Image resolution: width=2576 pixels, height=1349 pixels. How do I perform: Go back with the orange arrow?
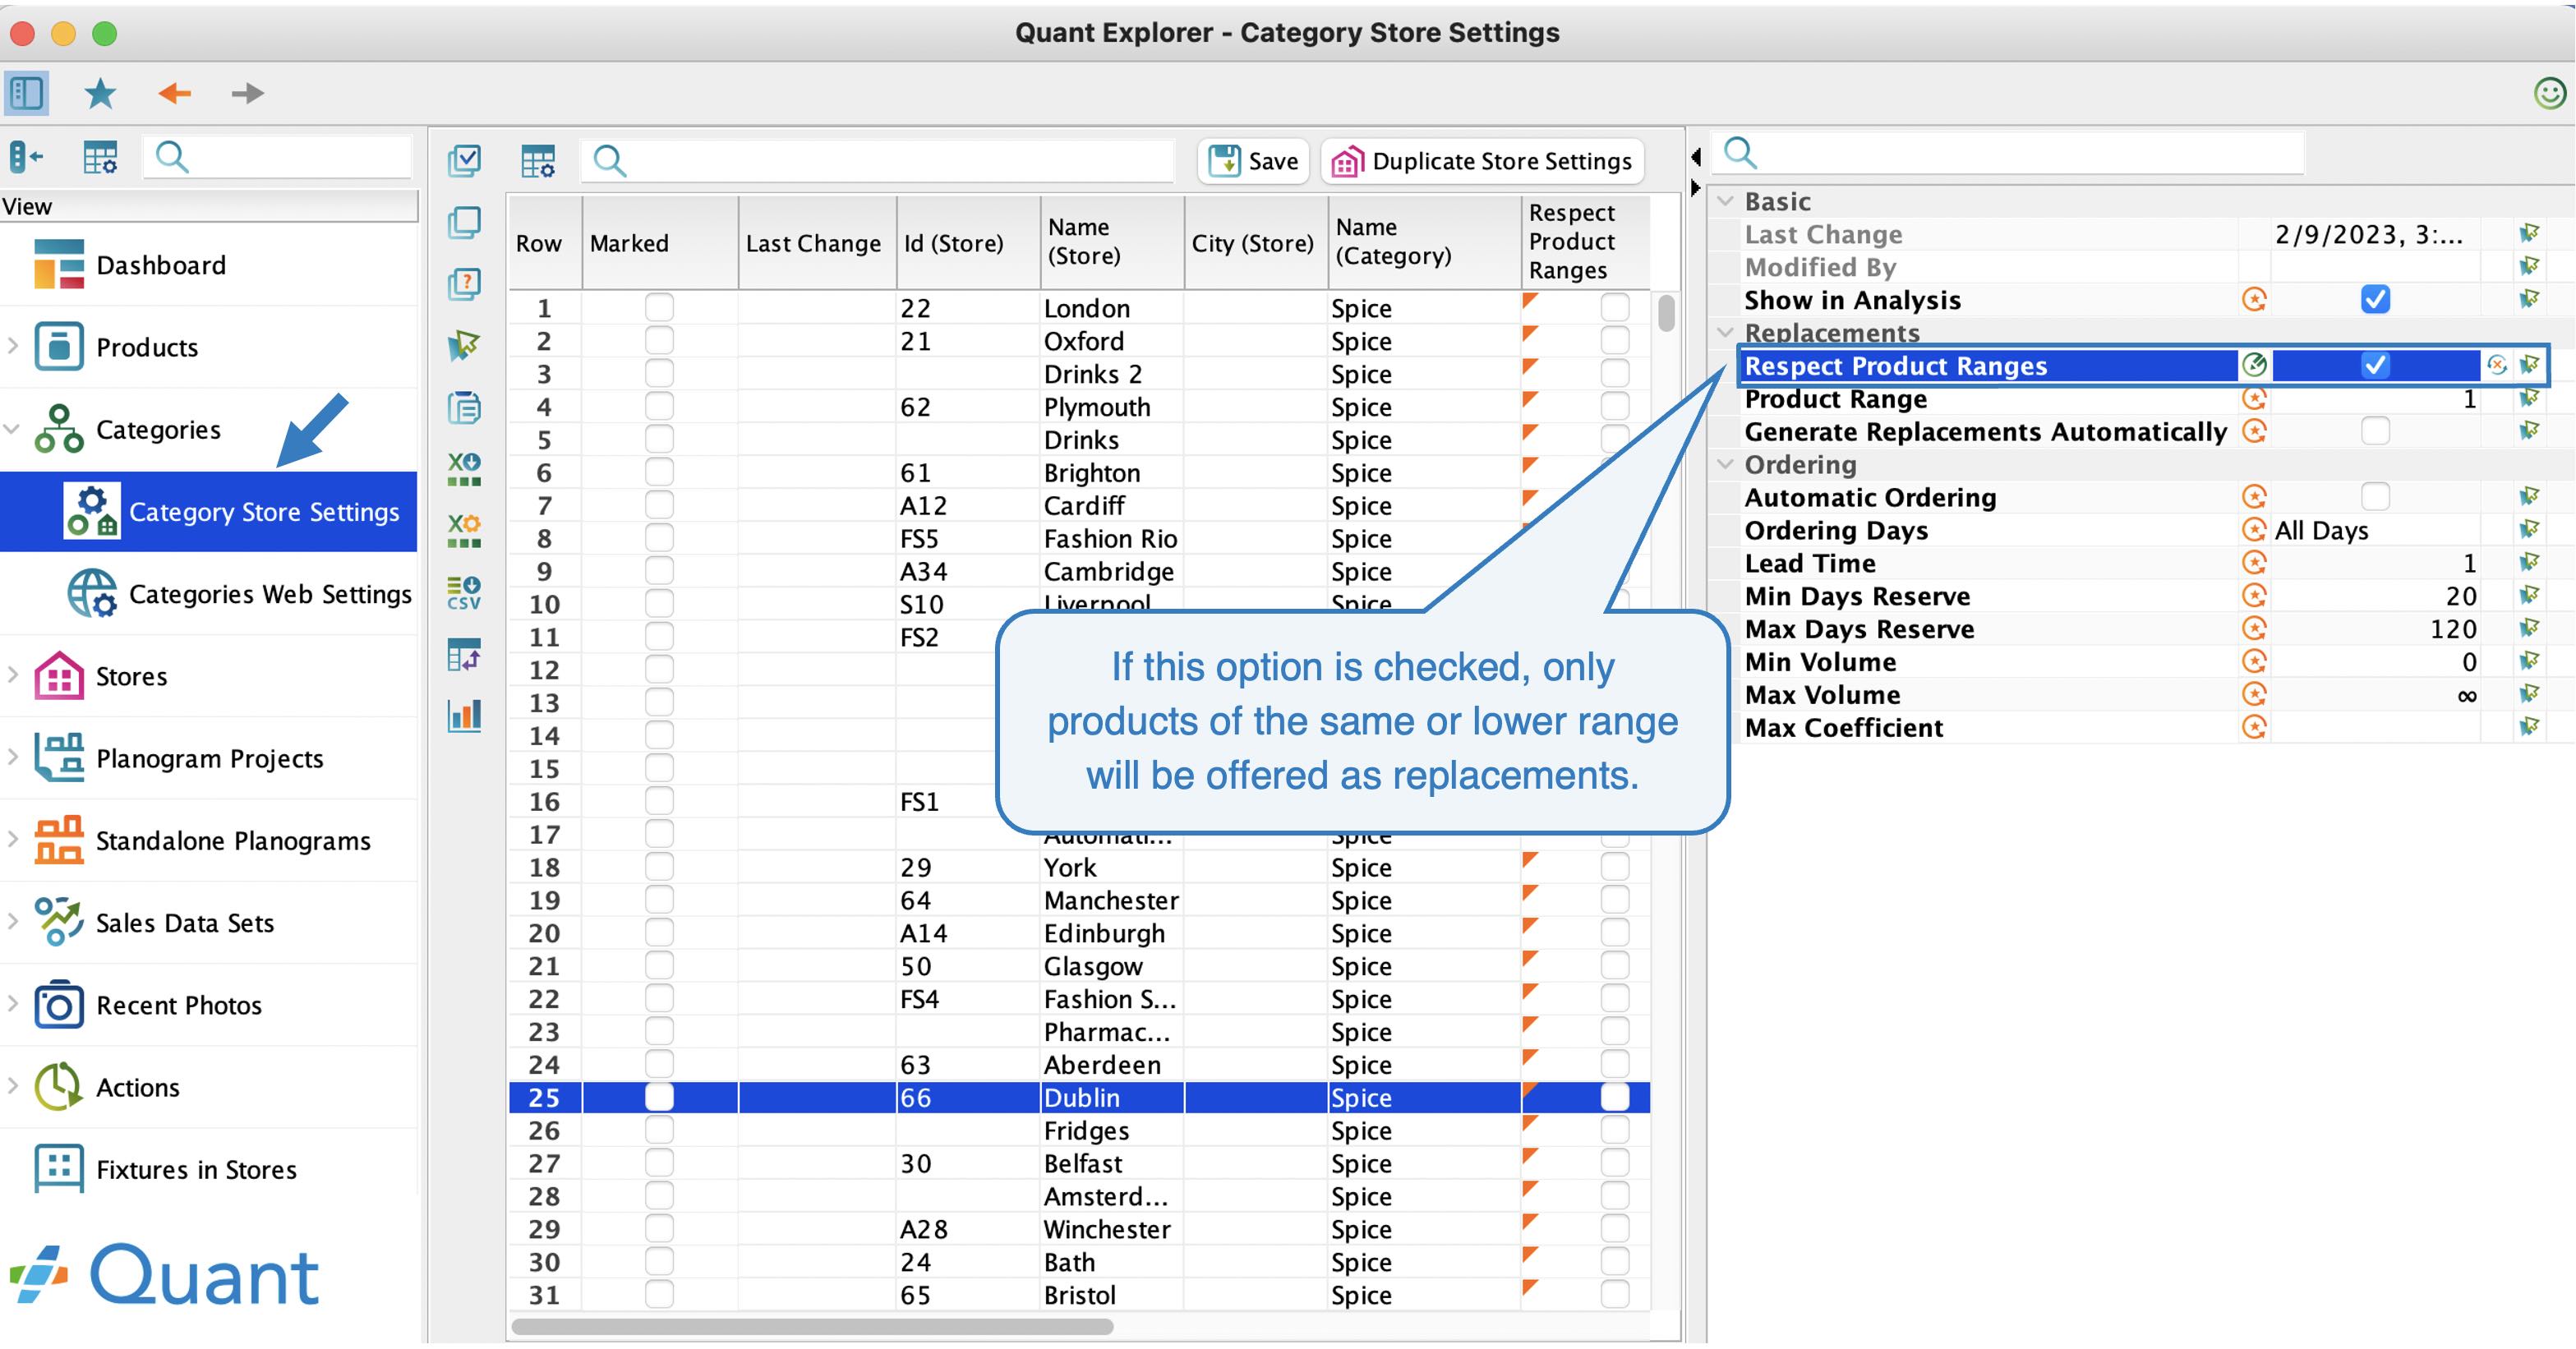[175, 93]
